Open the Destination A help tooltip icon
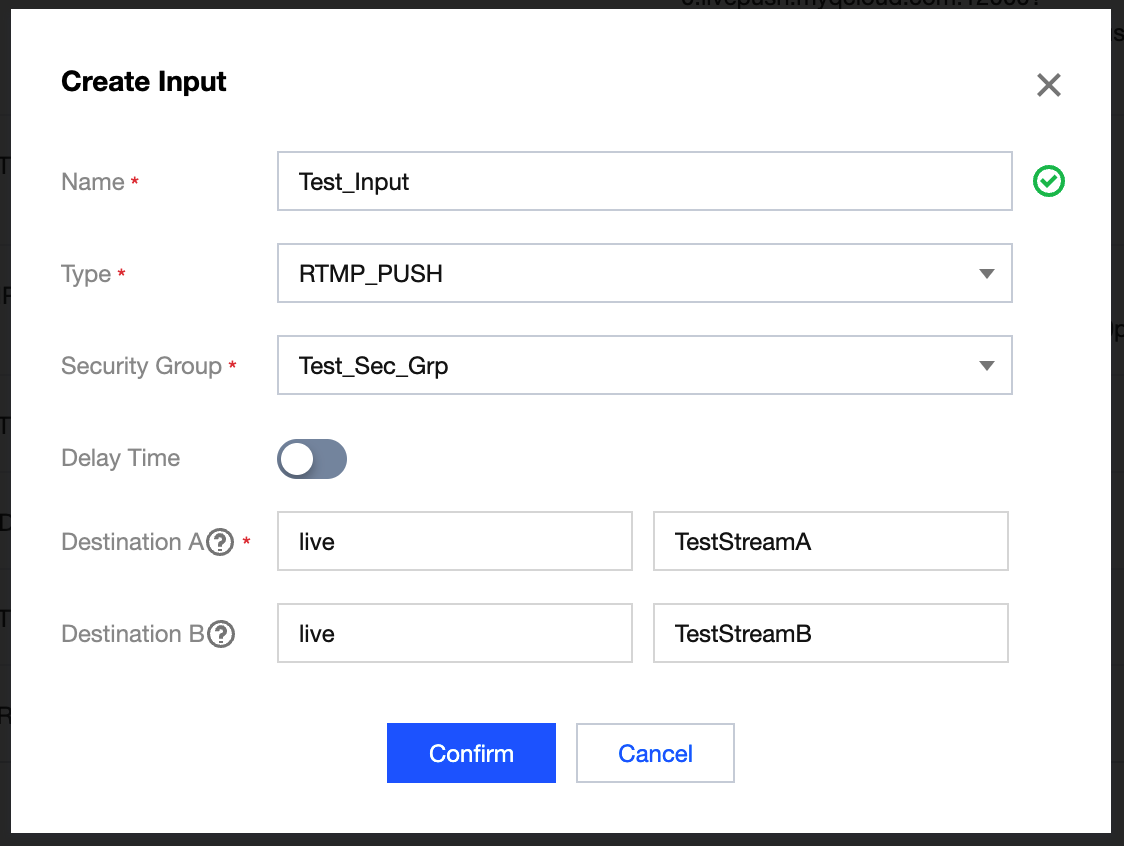1124x846 pixels. 220,542
